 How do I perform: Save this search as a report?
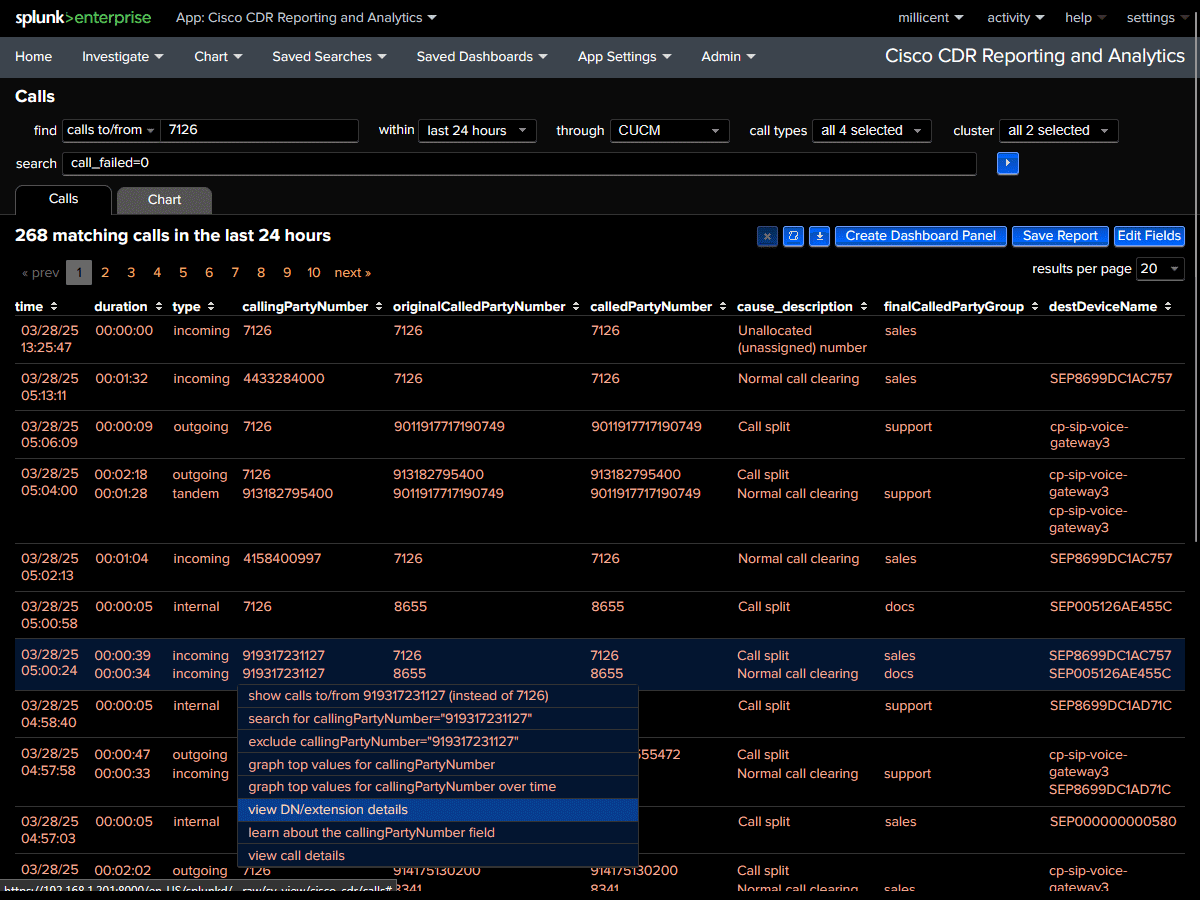(x=1060, y=236)
